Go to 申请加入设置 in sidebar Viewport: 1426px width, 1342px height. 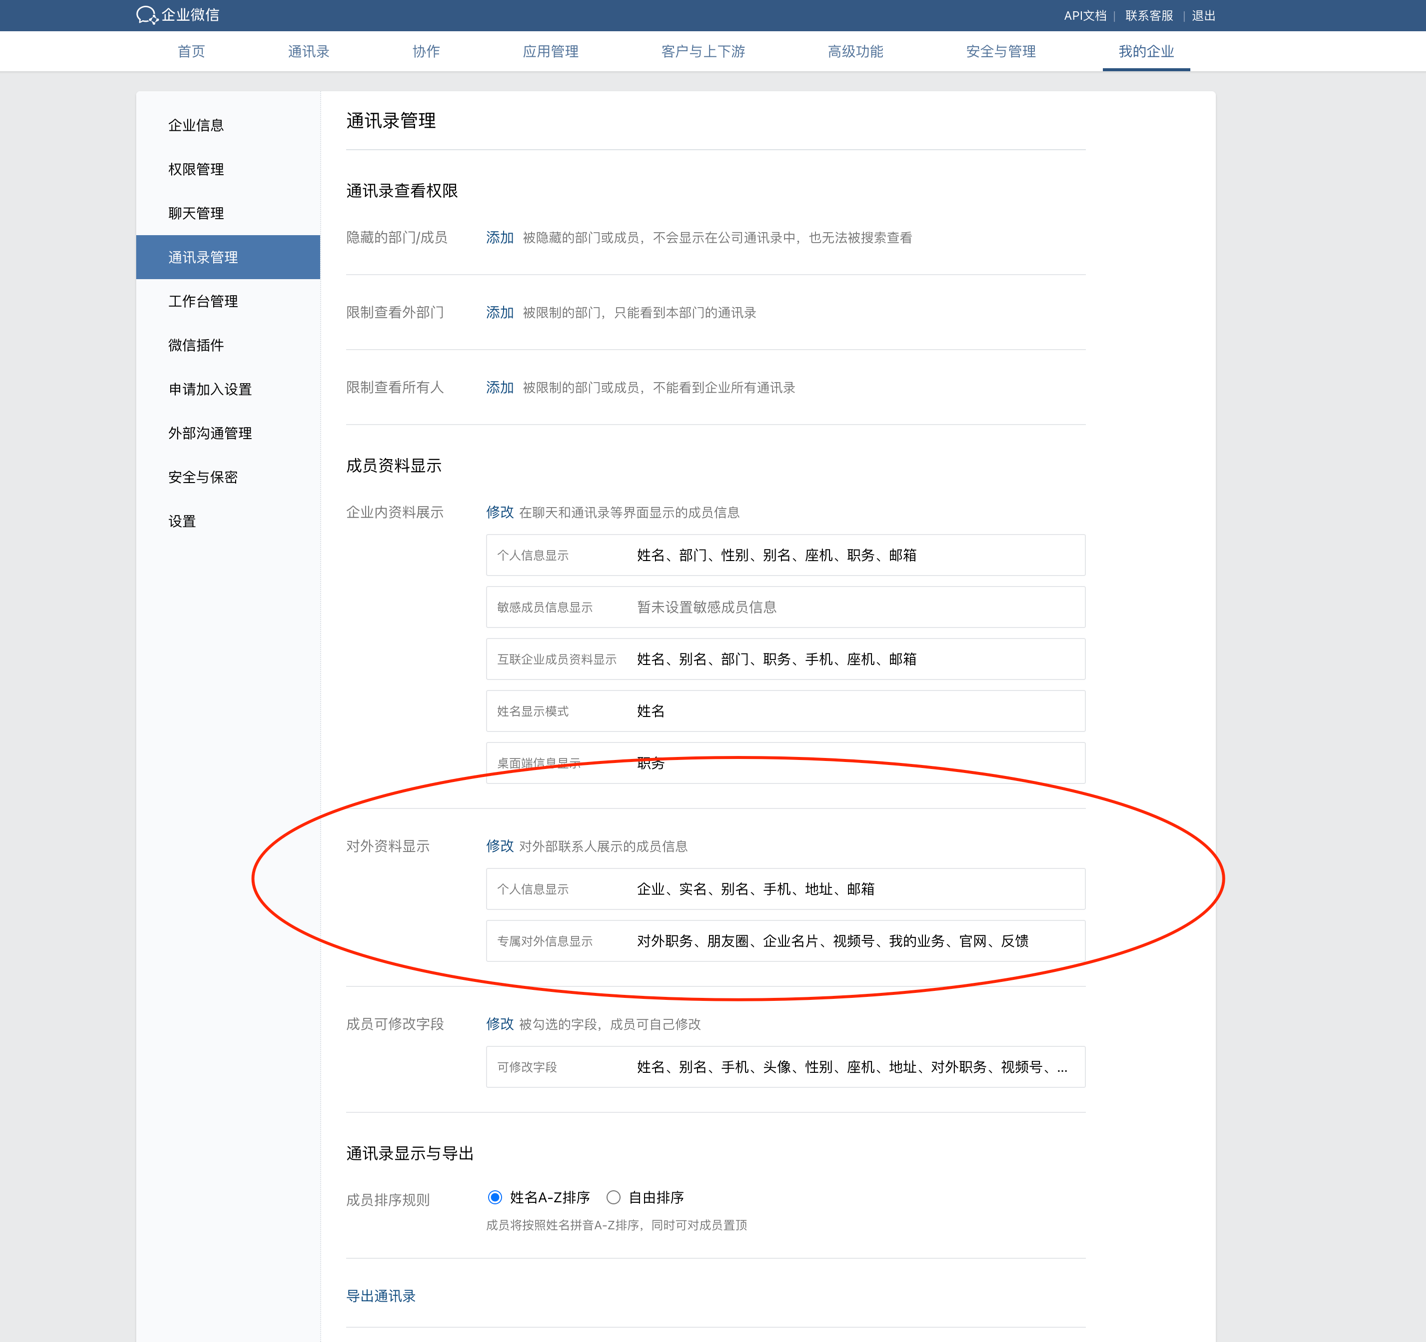pyautogui.click(x=228, y=389)
